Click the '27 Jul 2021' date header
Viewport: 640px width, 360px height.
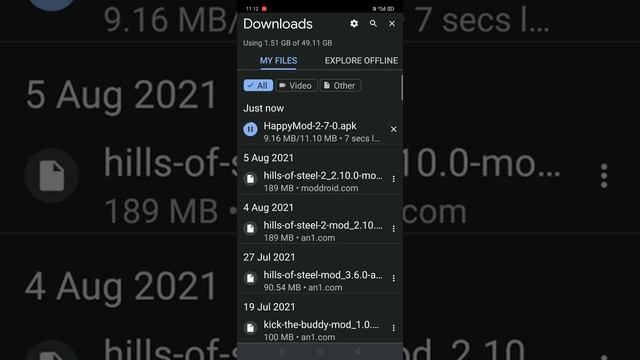click(269, 258)
